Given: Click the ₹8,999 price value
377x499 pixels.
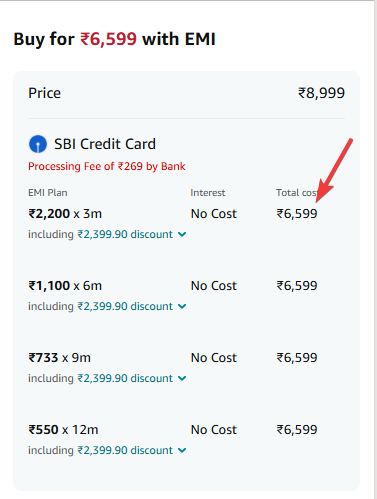Looking at the screenshot, I should 321,93.
